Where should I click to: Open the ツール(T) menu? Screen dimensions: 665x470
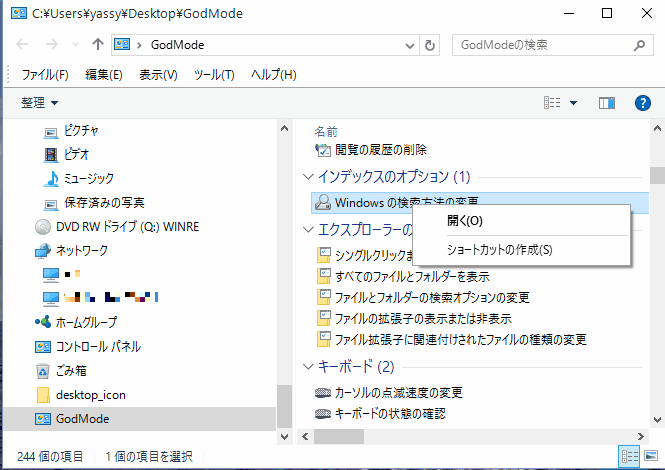pos(214,75)
